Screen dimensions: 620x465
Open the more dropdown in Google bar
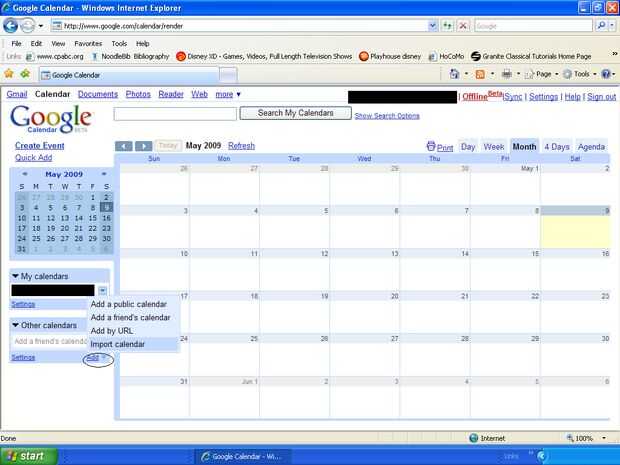coord(228,95)
